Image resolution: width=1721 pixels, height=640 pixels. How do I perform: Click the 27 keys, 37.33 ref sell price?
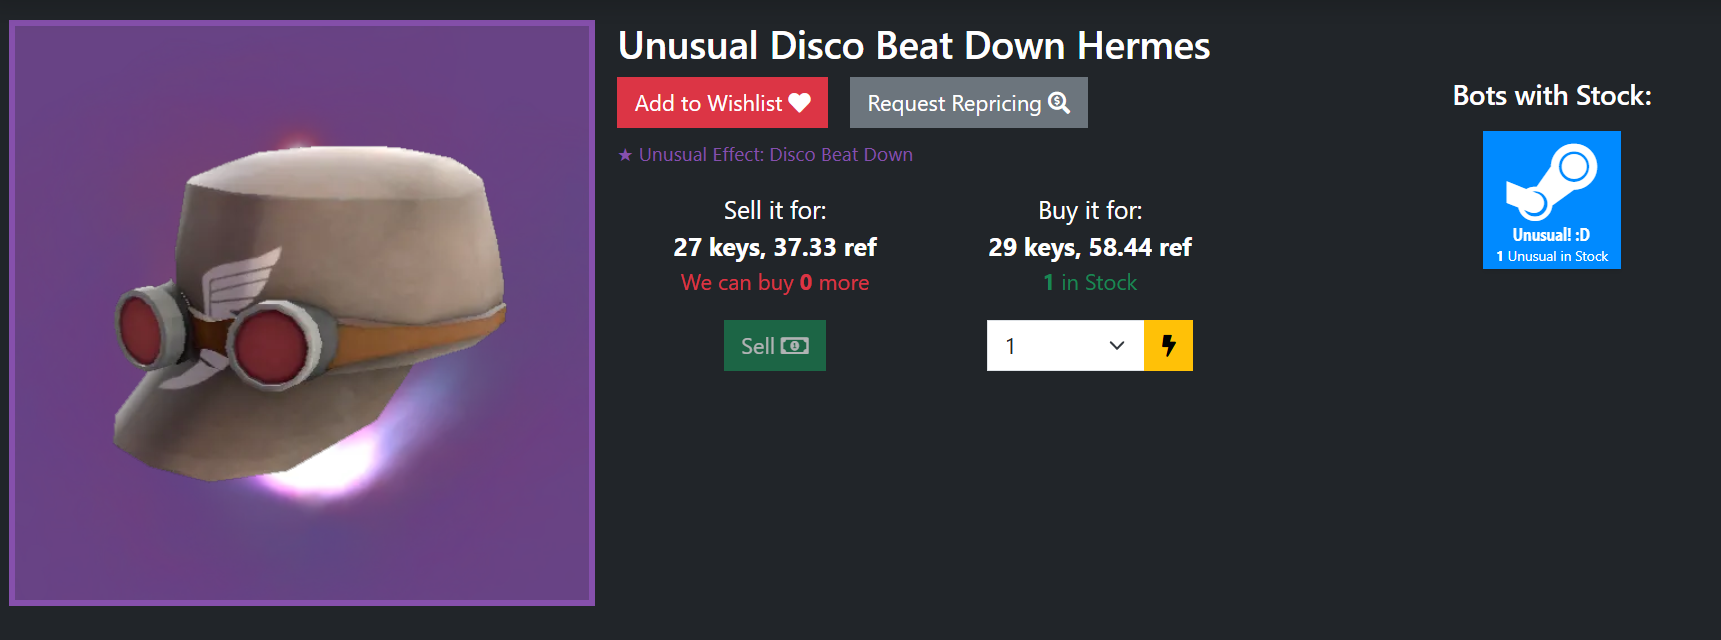coord(775,247)
